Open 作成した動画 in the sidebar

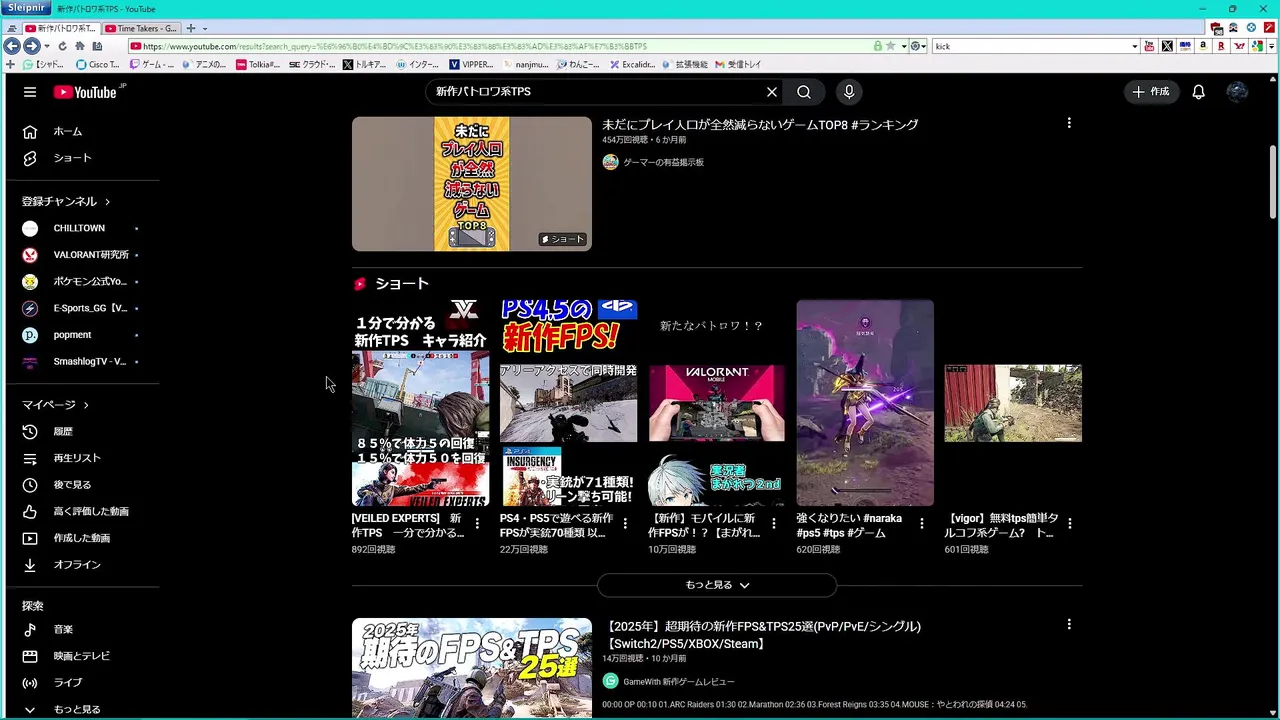[x=83, y=538]
